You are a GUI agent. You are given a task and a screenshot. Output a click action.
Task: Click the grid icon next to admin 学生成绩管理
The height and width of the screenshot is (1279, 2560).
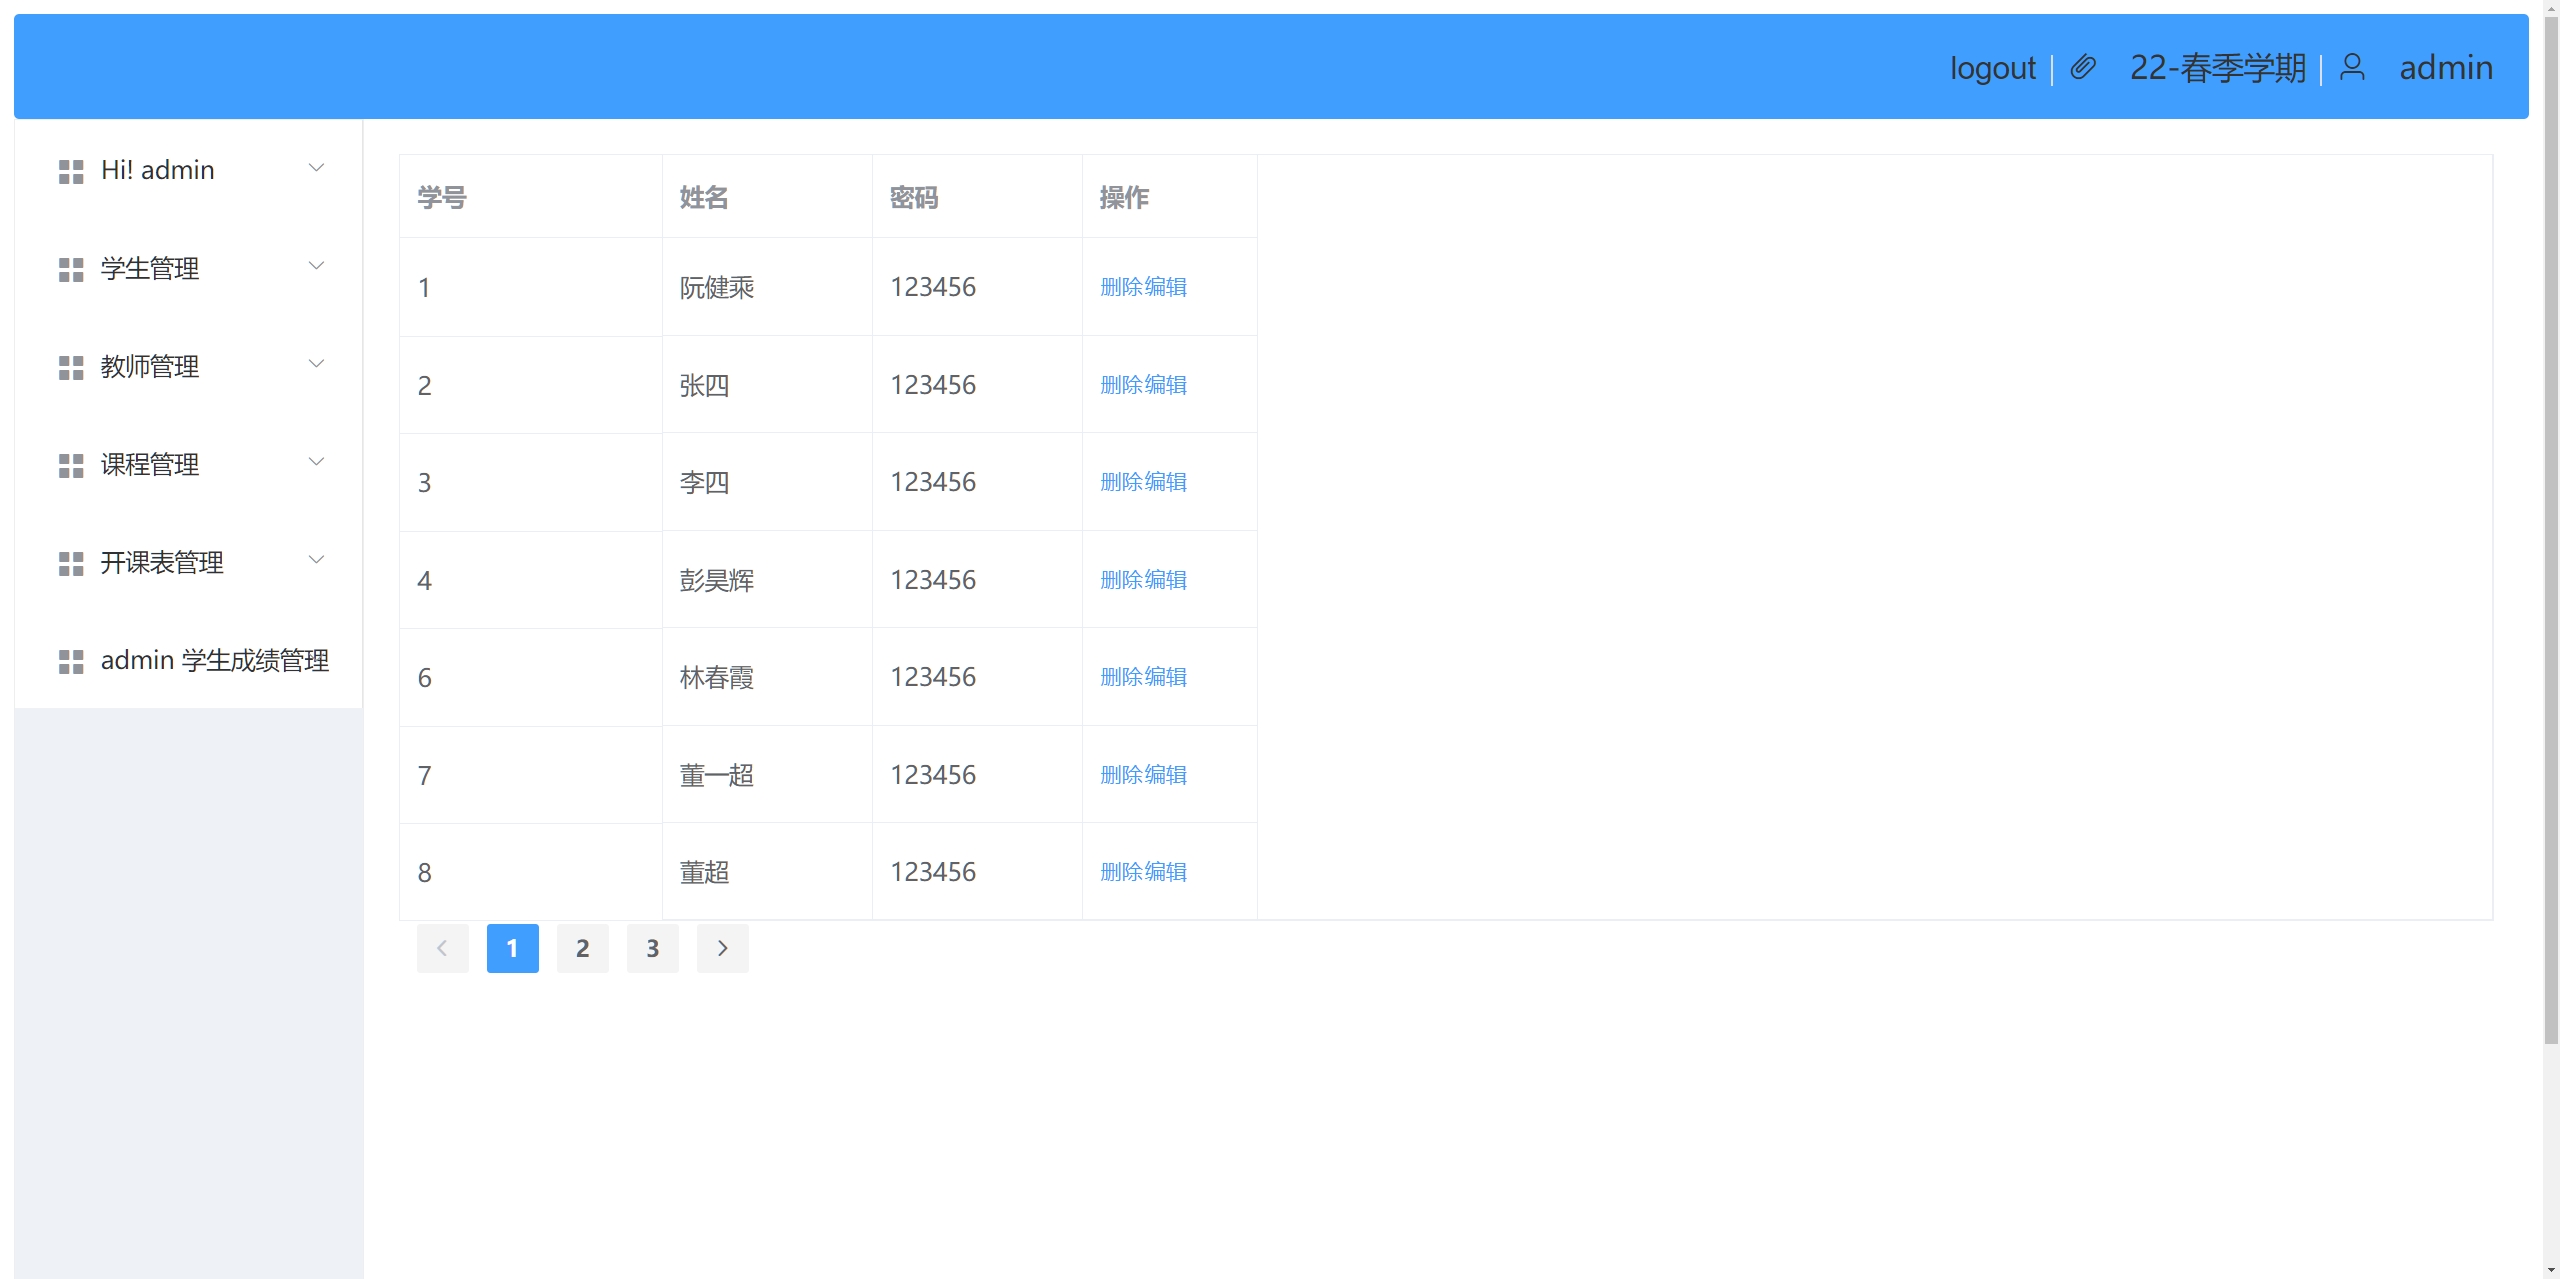coord(71,662)
